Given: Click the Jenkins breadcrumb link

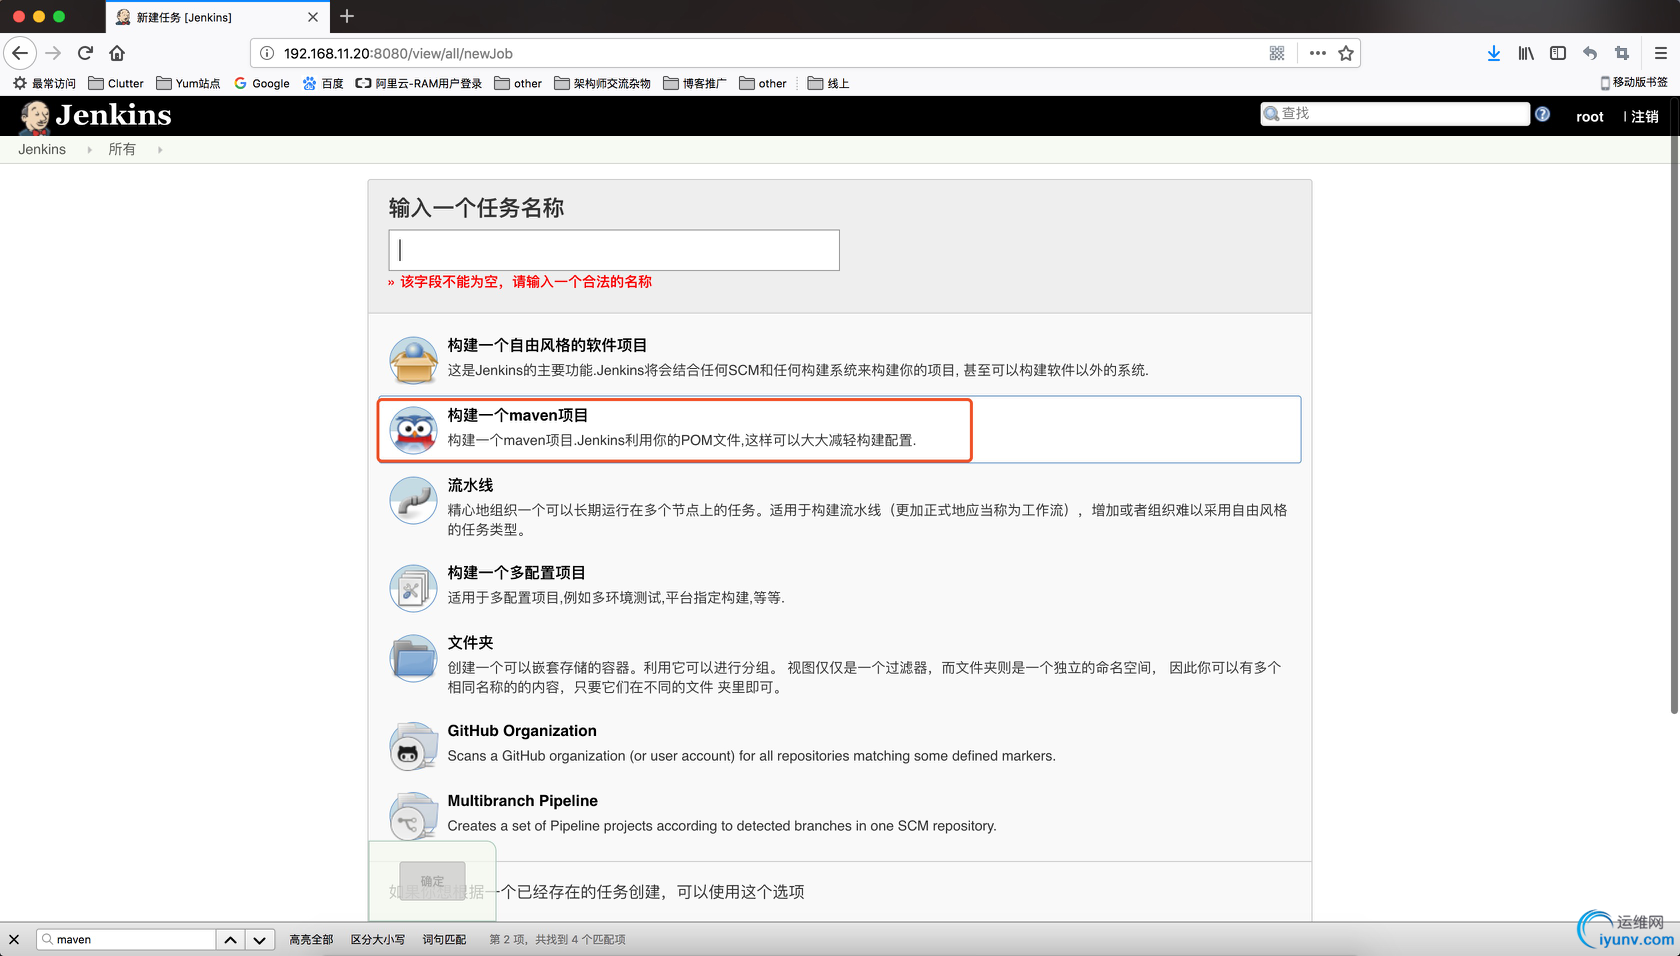Looking at the screenshot, I should pos(42,149).
